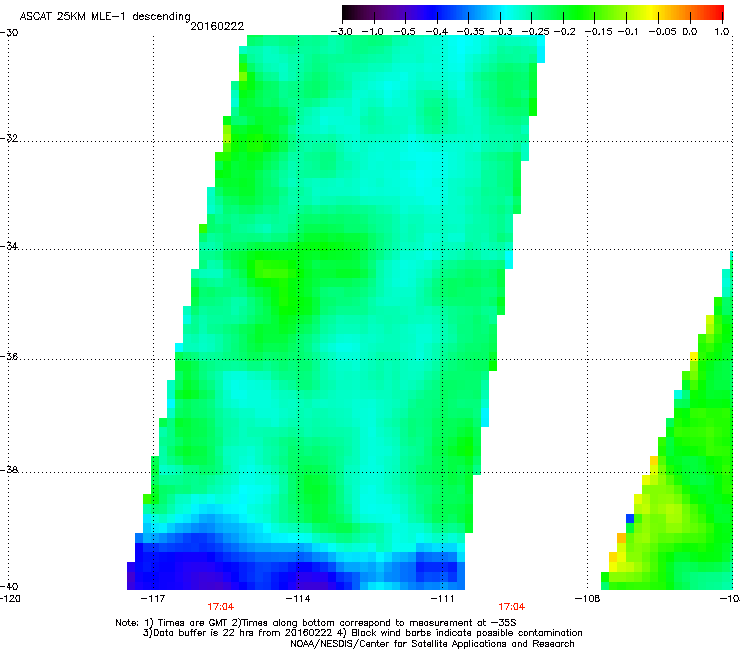Viewport: 740px width, 650px height.
Task: Click longitude label -108
Action: pyautogui.click(x=587, y=599)
